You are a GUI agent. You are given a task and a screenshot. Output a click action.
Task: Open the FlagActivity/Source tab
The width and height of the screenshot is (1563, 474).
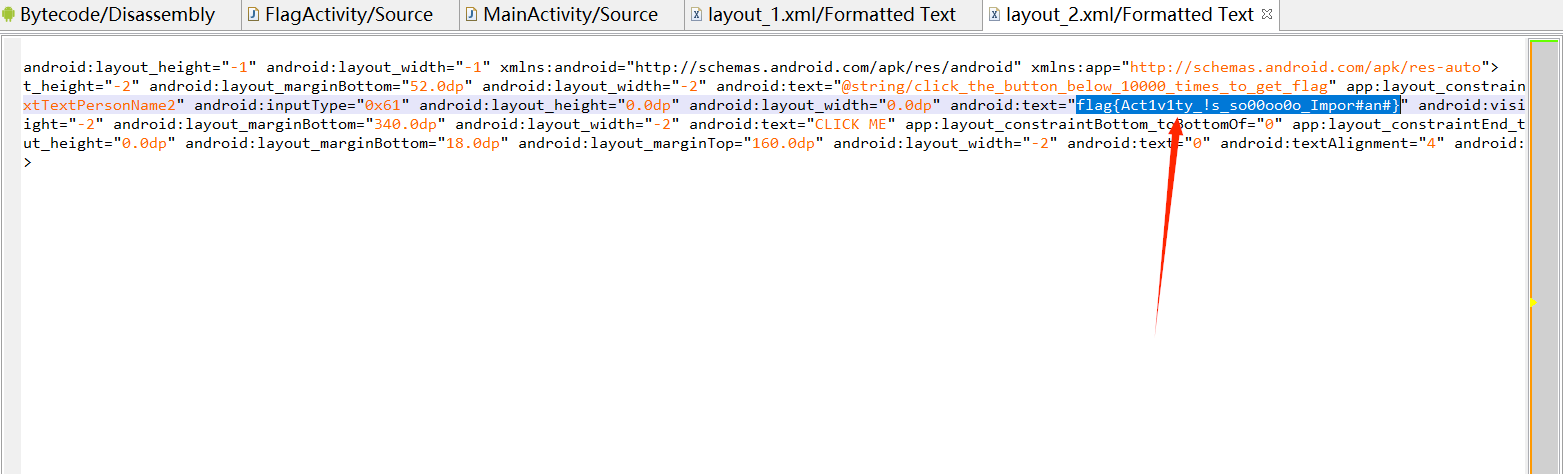click(348, 15)
